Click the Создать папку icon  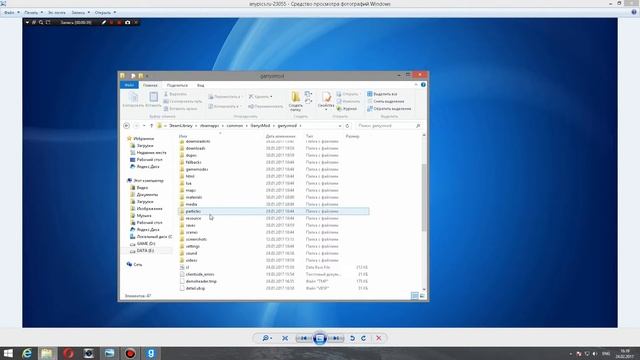[296, 101]
